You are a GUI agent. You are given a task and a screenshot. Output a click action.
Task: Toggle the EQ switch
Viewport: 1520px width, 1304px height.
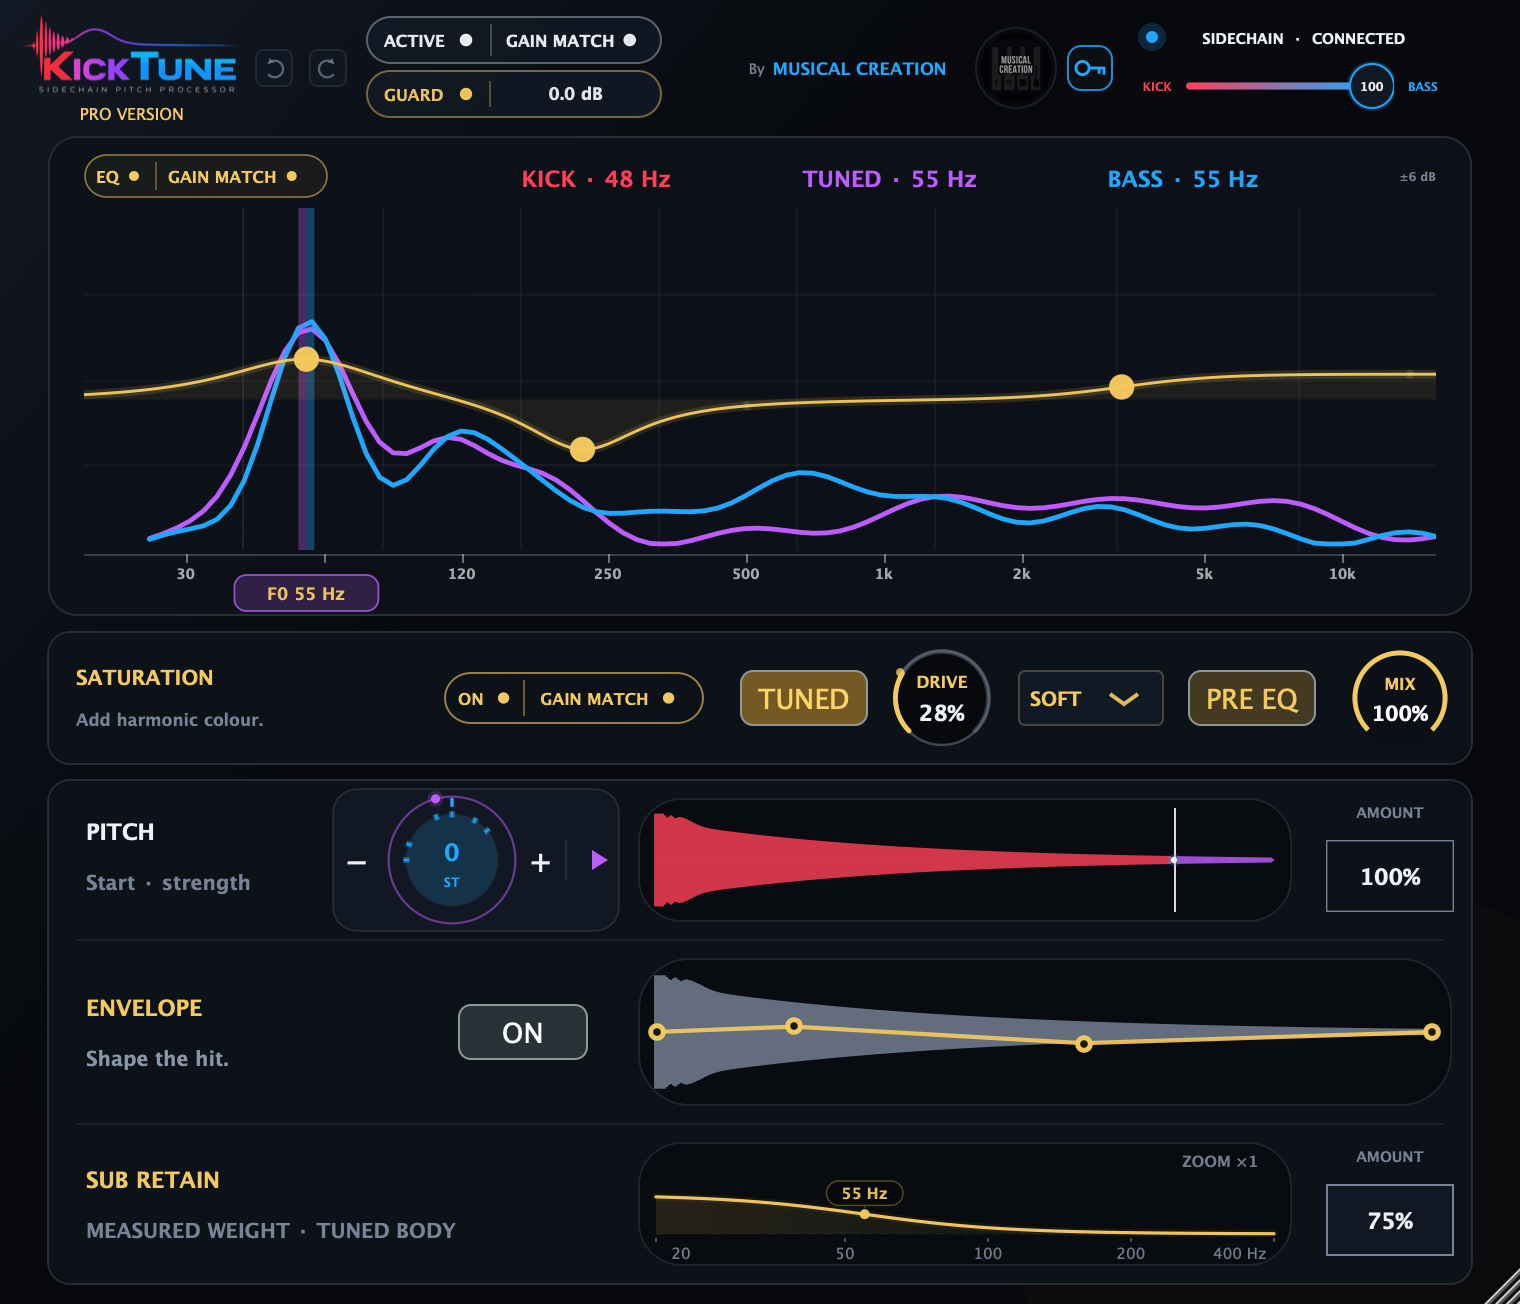click(x=118, y=176)
